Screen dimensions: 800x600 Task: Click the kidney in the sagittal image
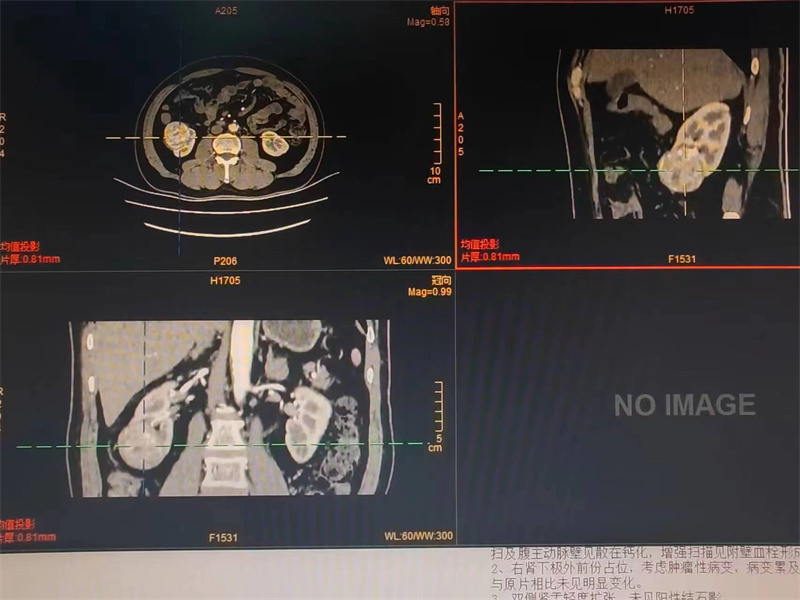click(695, 147)
